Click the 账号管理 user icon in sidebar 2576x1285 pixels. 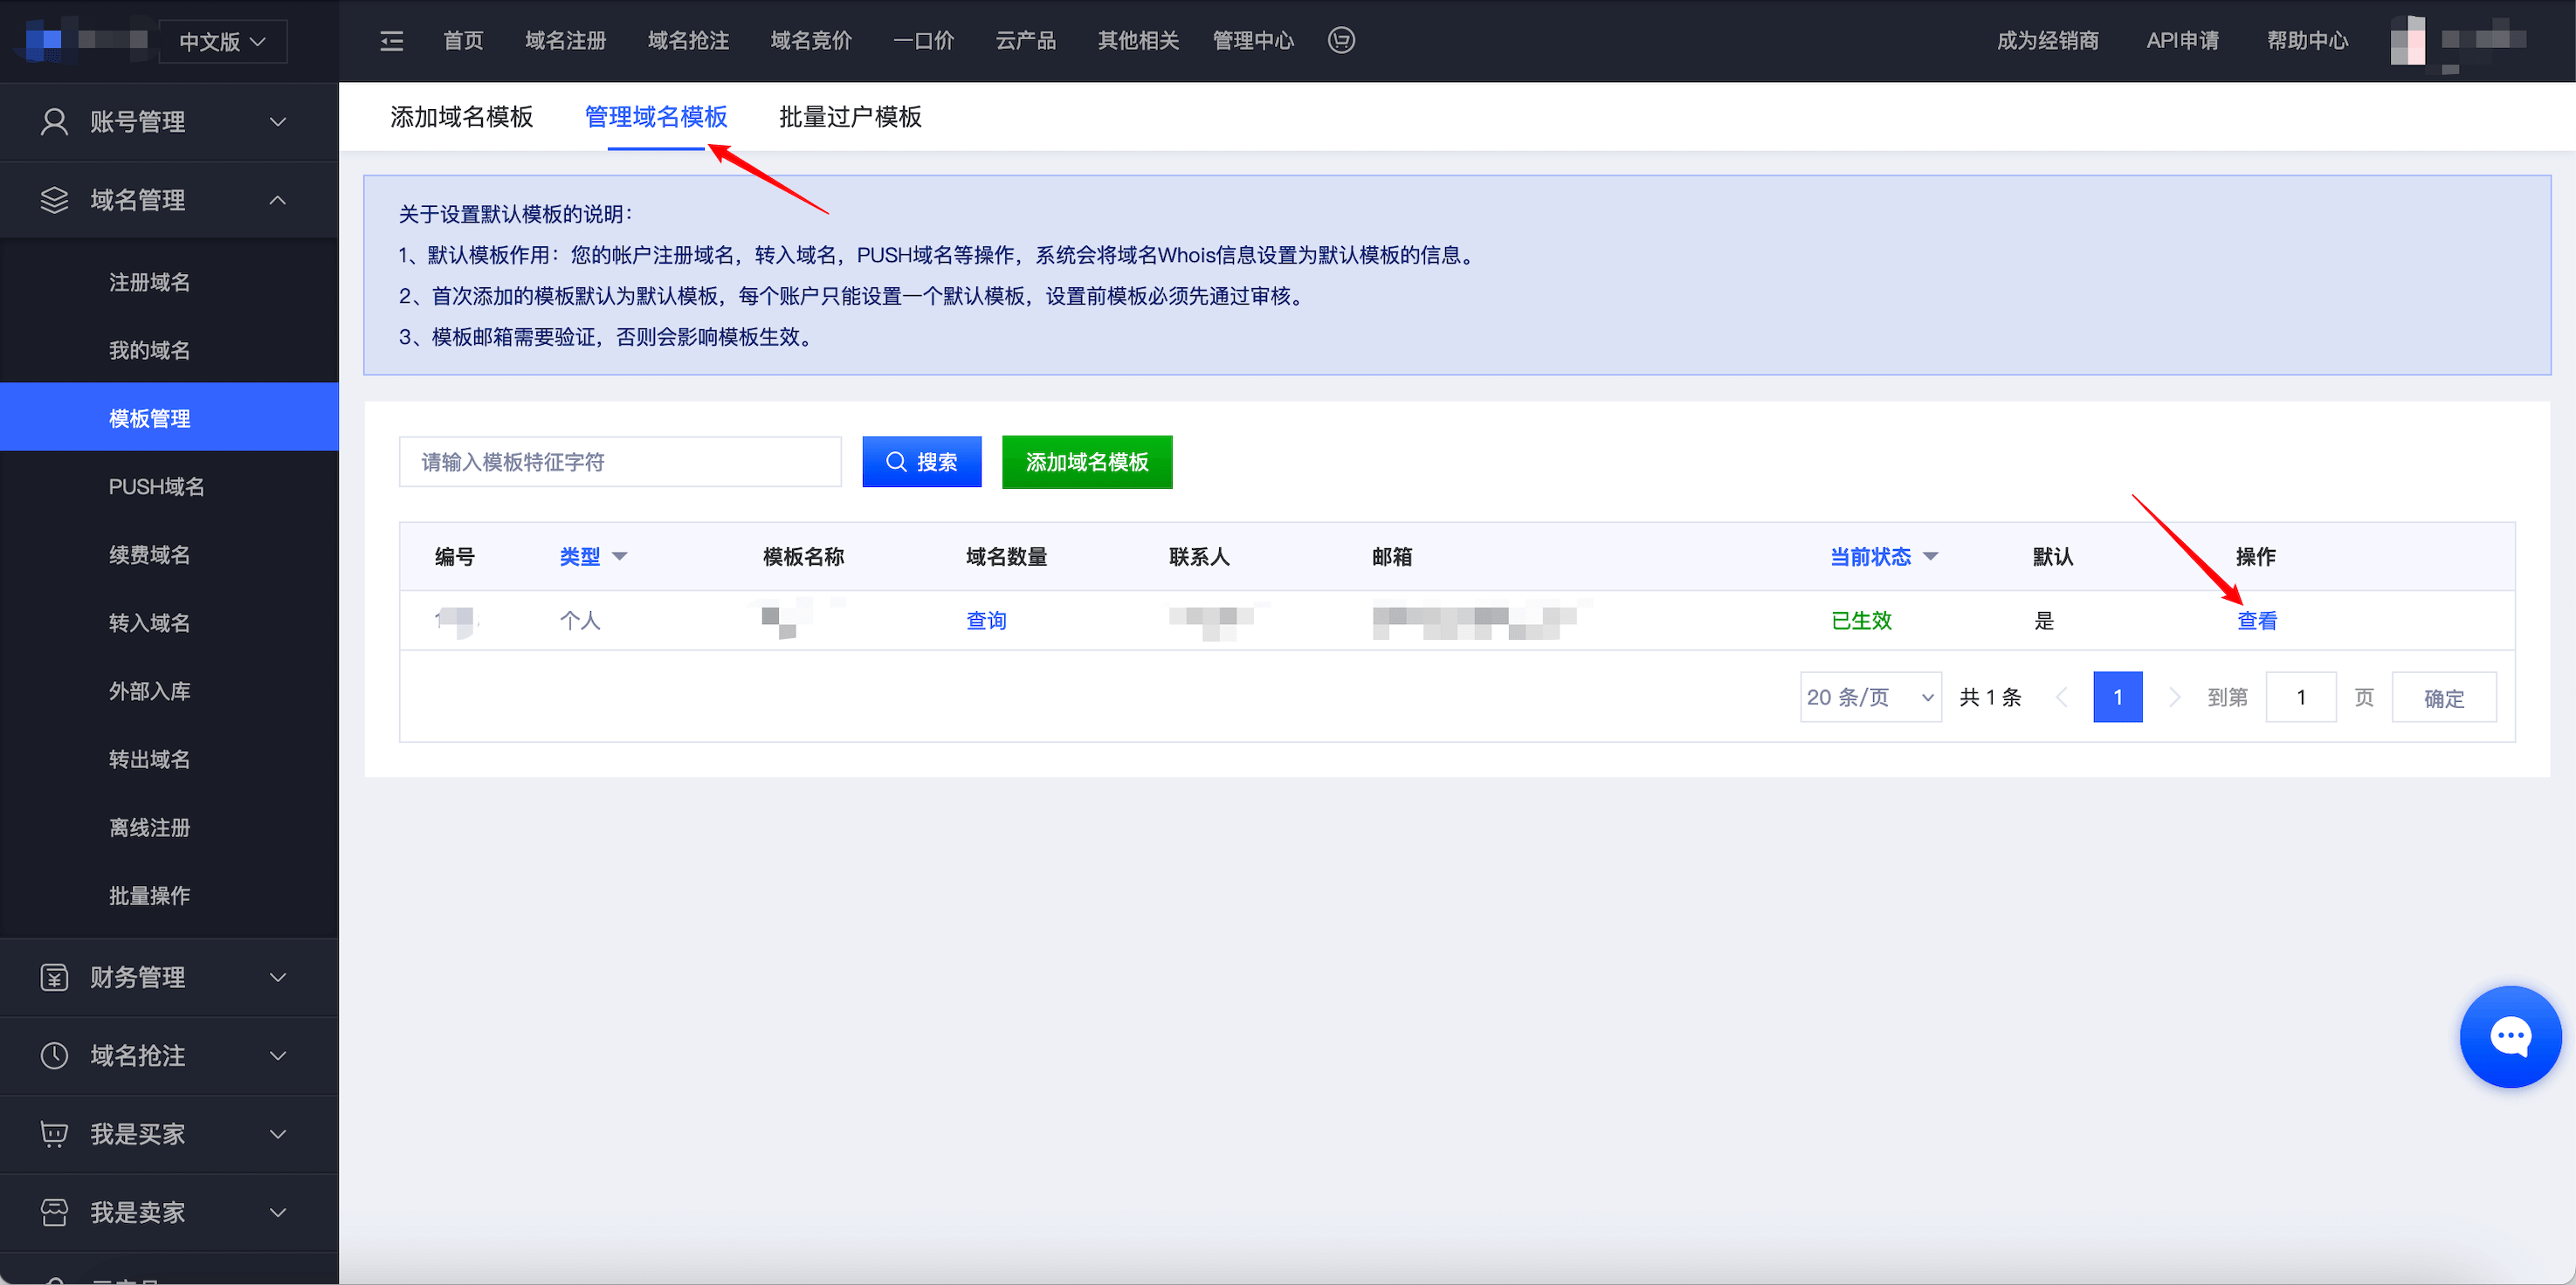point(54,122)
